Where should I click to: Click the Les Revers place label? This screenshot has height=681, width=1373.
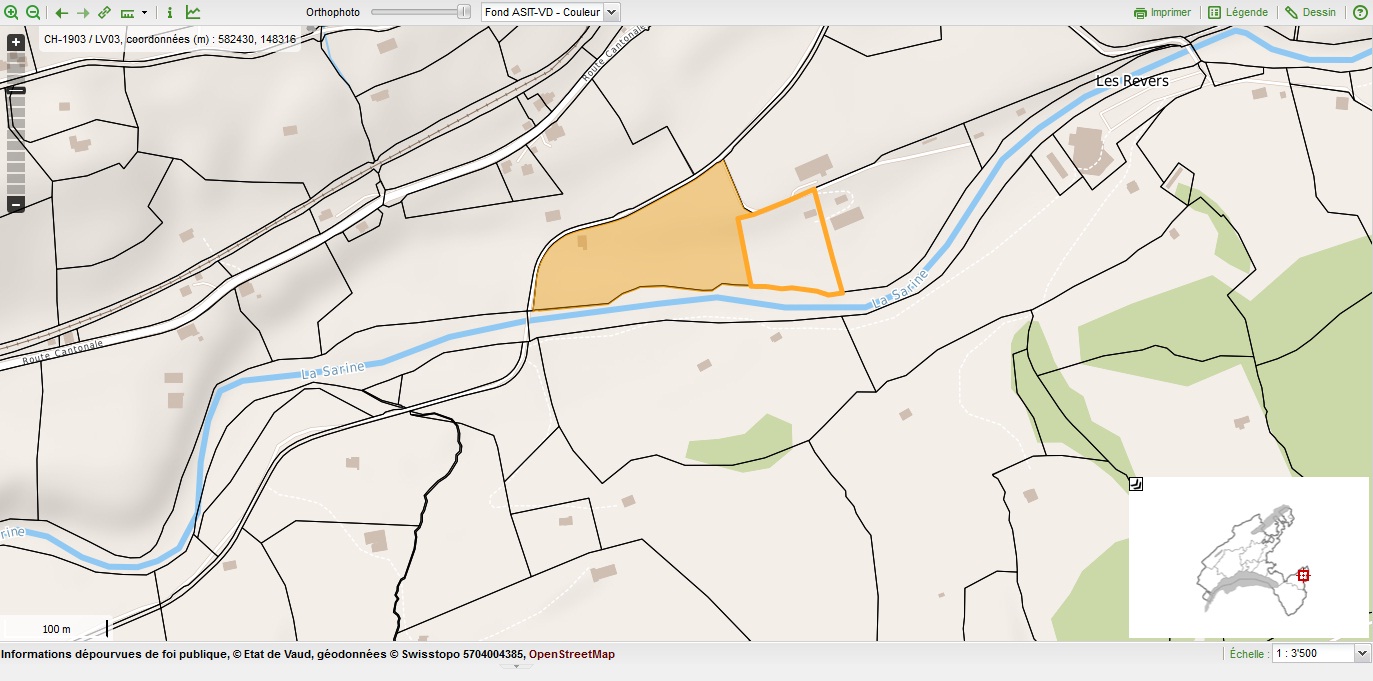[1132, 81]
